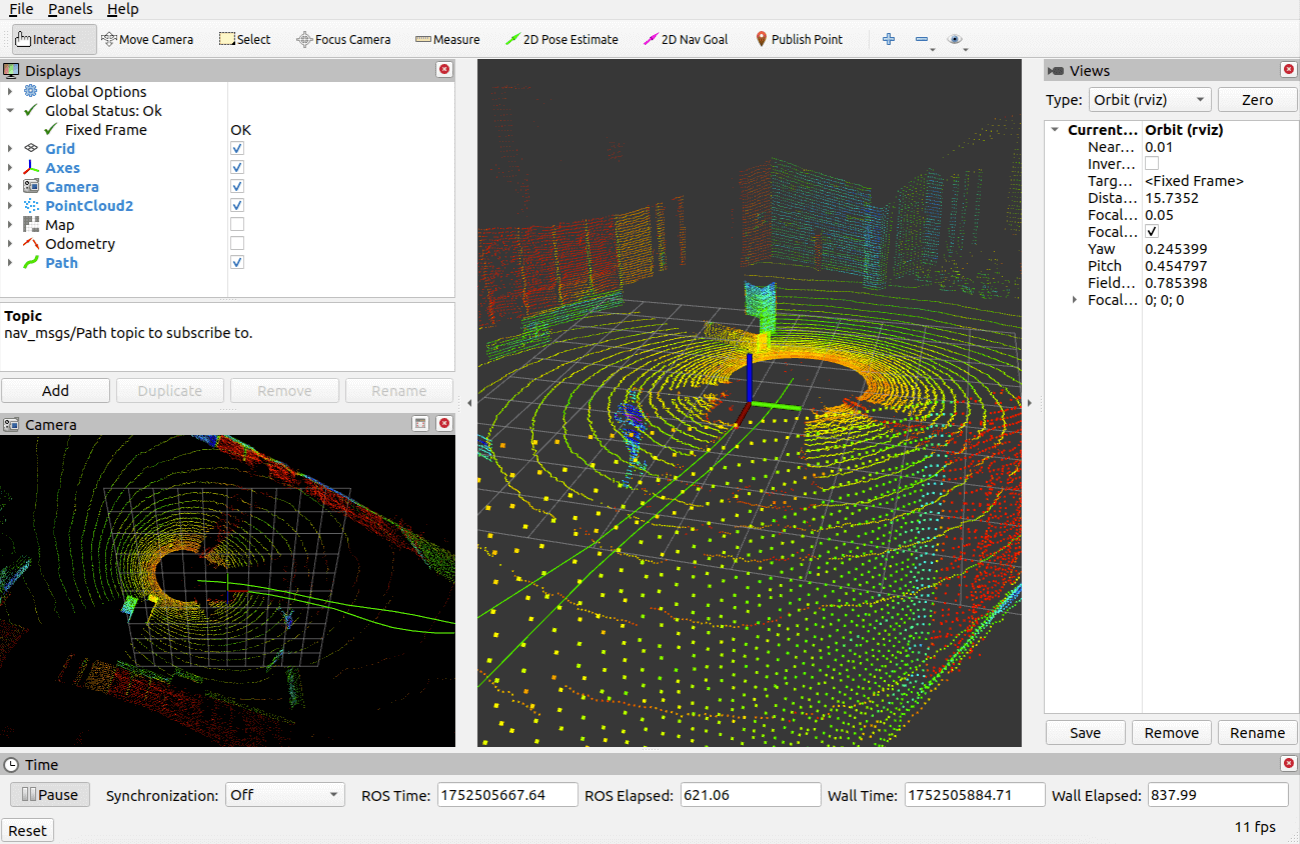Click the plus icon to add a tool
Viewport: 1300px width, 844px height.
(888, 40)
